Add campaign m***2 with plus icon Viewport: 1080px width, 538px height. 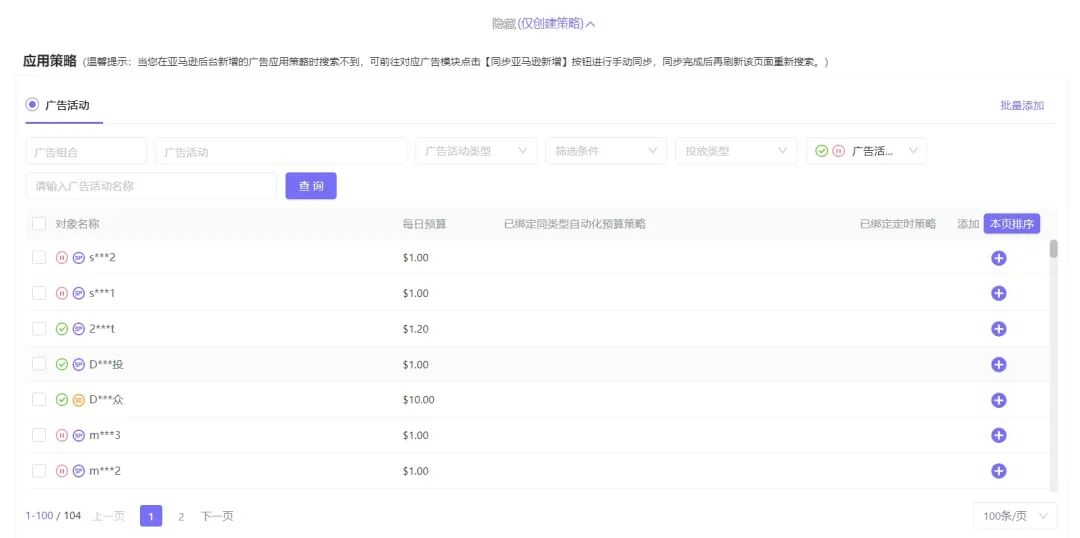(998, 471)
